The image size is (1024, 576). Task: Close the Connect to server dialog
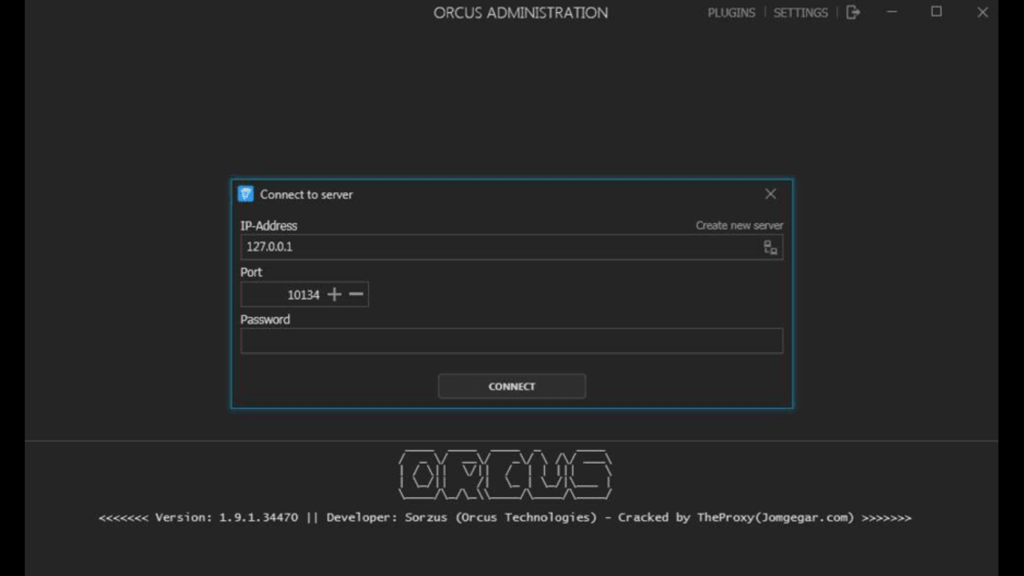point(771,194)
